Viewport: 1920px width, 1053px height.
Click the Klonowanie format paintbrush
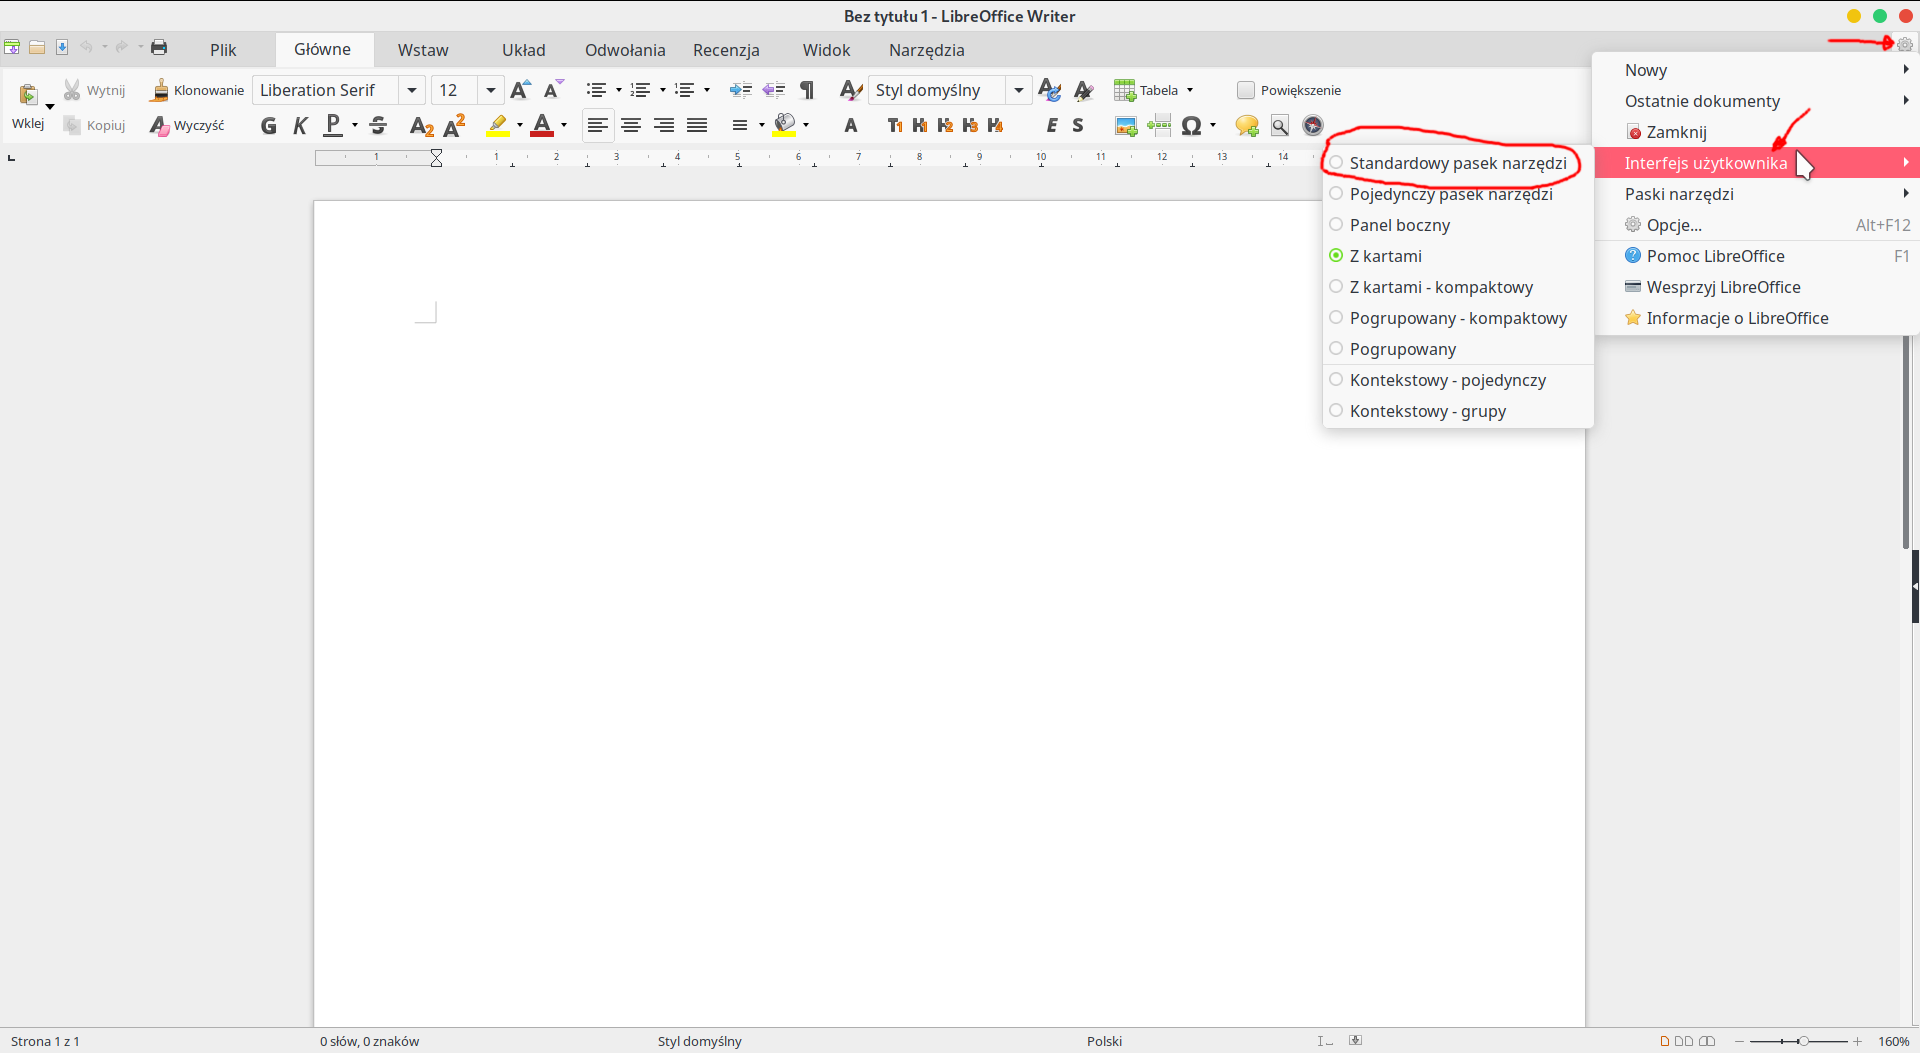tap(197, 90)
